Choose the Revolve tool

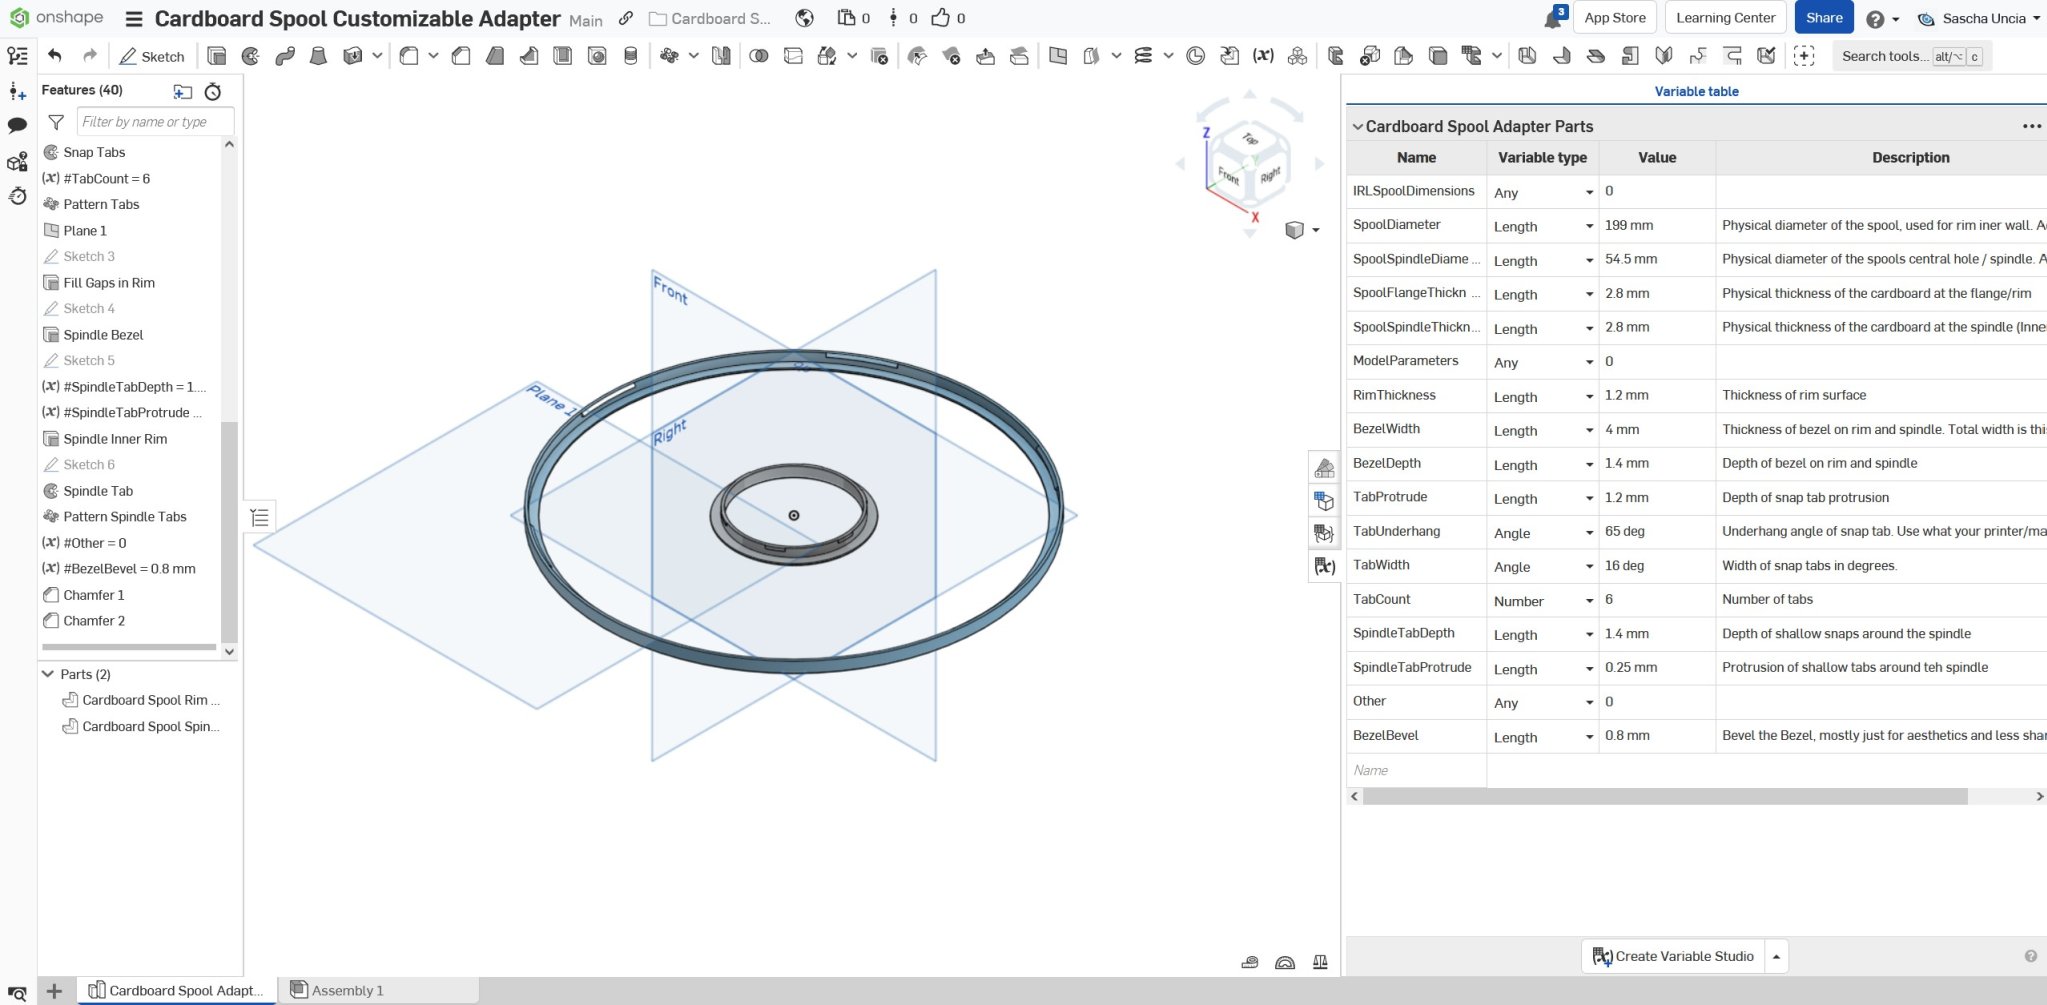pyautogui.click(x=251, y=56)
